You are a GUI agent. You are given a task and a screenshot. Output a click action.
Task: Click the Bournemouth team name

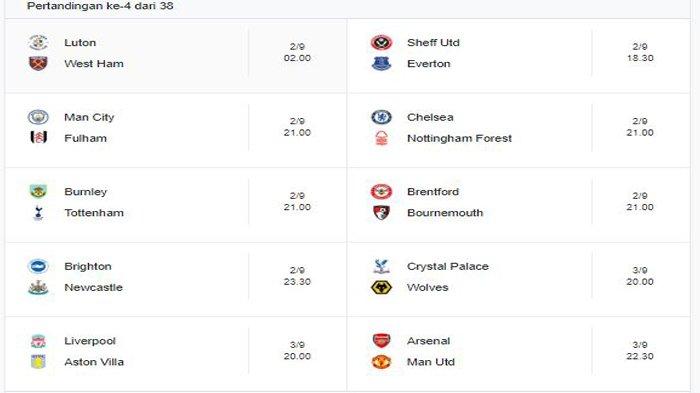(445, 213)
